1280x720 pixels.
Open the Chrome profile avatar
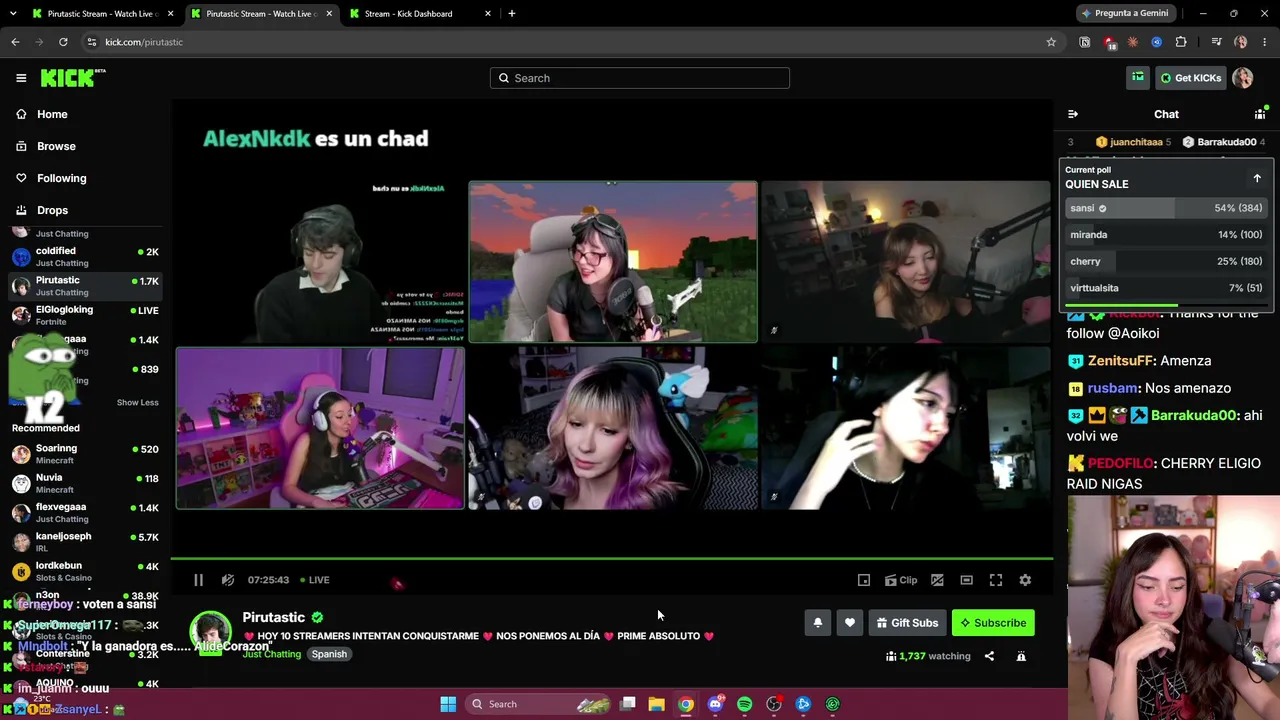pos(1241,42)
